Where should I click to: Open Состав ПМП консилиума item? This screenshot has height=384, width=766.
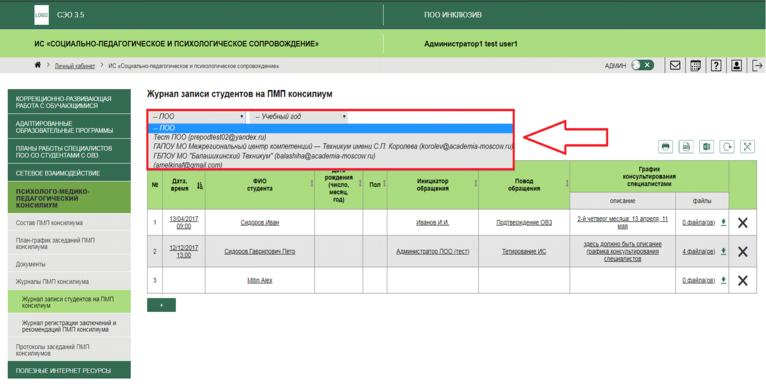69,223
